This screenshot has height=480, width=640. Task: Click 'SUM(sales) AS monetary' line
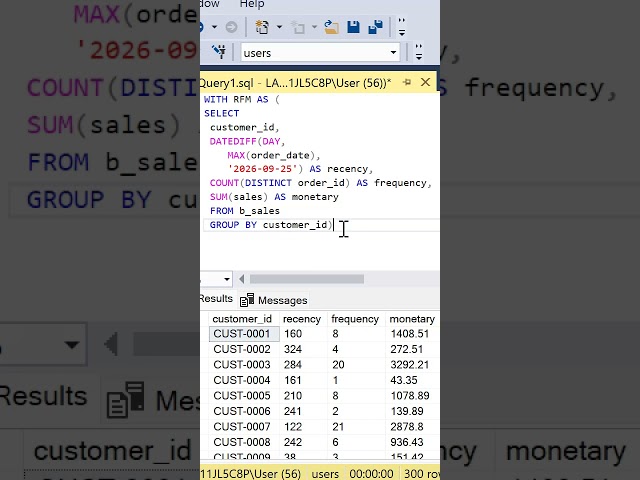pos(274,197)
